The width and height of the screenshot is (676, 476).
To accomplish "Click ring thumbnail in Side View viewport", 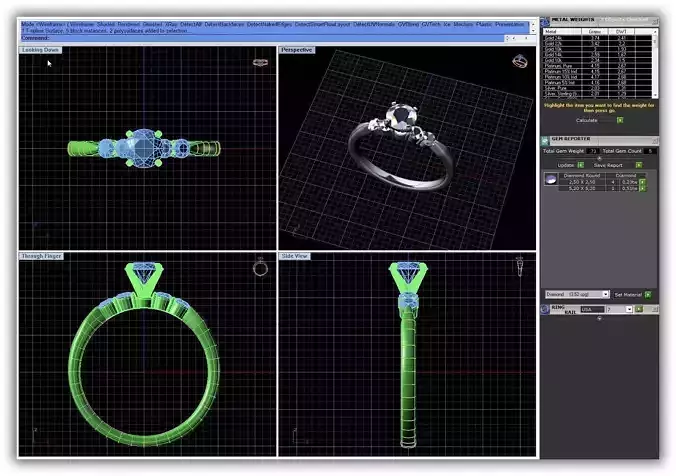I will coord(520,266).
